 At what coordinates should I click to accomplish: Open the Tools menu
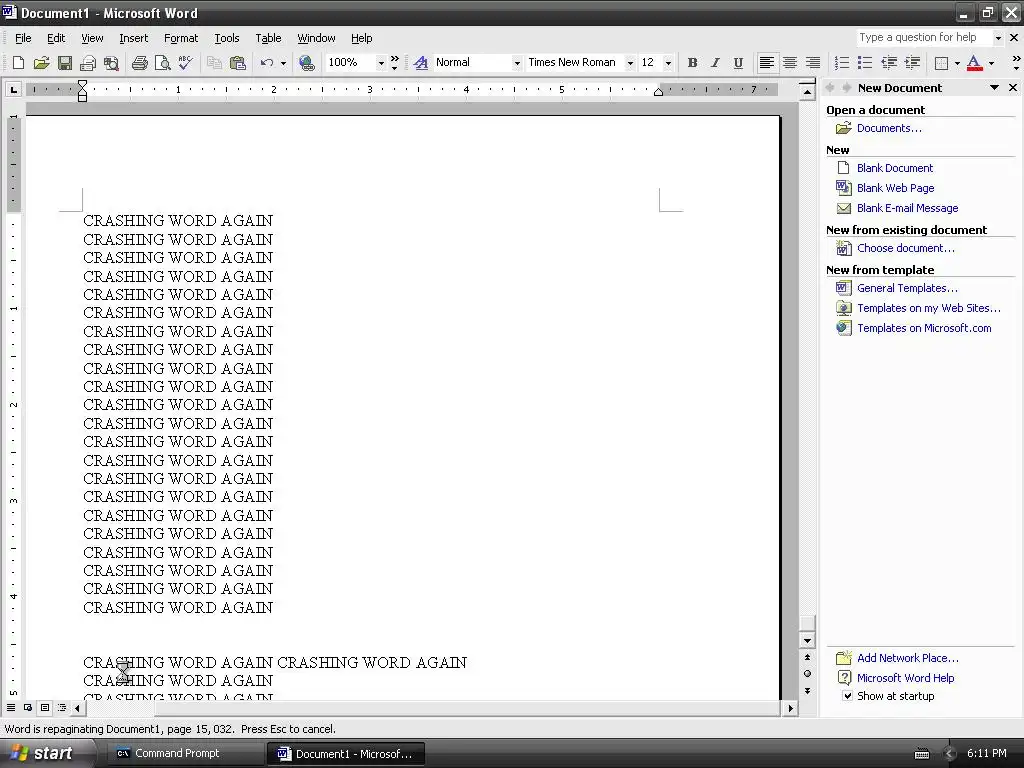(x=227, y=39)
